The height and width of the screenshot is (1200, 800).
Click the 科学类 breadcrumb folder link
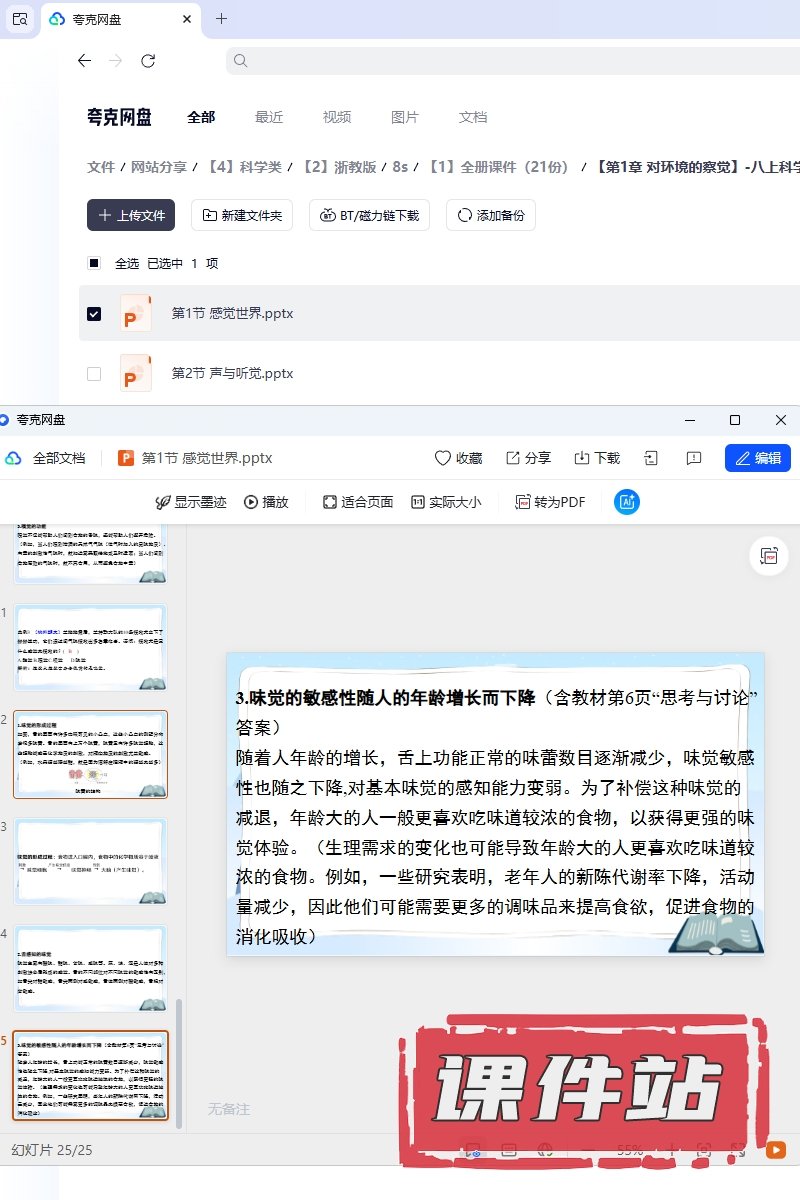click(243, 167)
